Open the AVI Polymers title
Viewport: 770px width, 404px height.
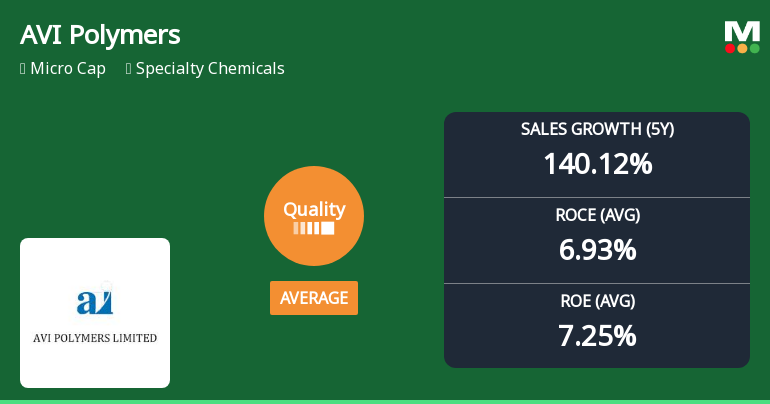point(100,35)
